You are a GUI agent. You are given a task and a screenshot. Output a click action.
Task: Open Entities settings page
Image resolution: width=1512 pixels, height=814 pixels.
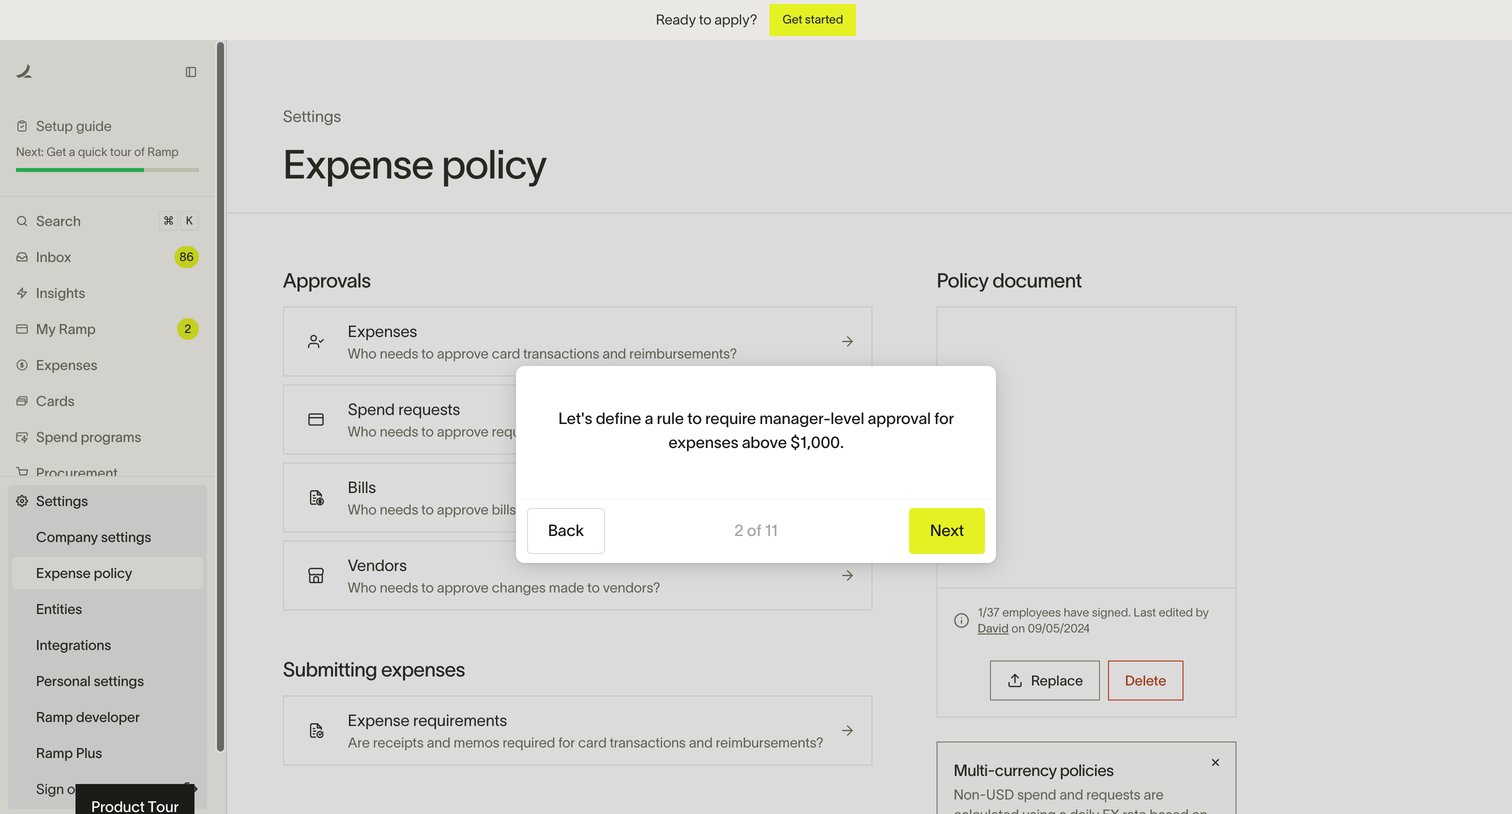tap(107, 609)
